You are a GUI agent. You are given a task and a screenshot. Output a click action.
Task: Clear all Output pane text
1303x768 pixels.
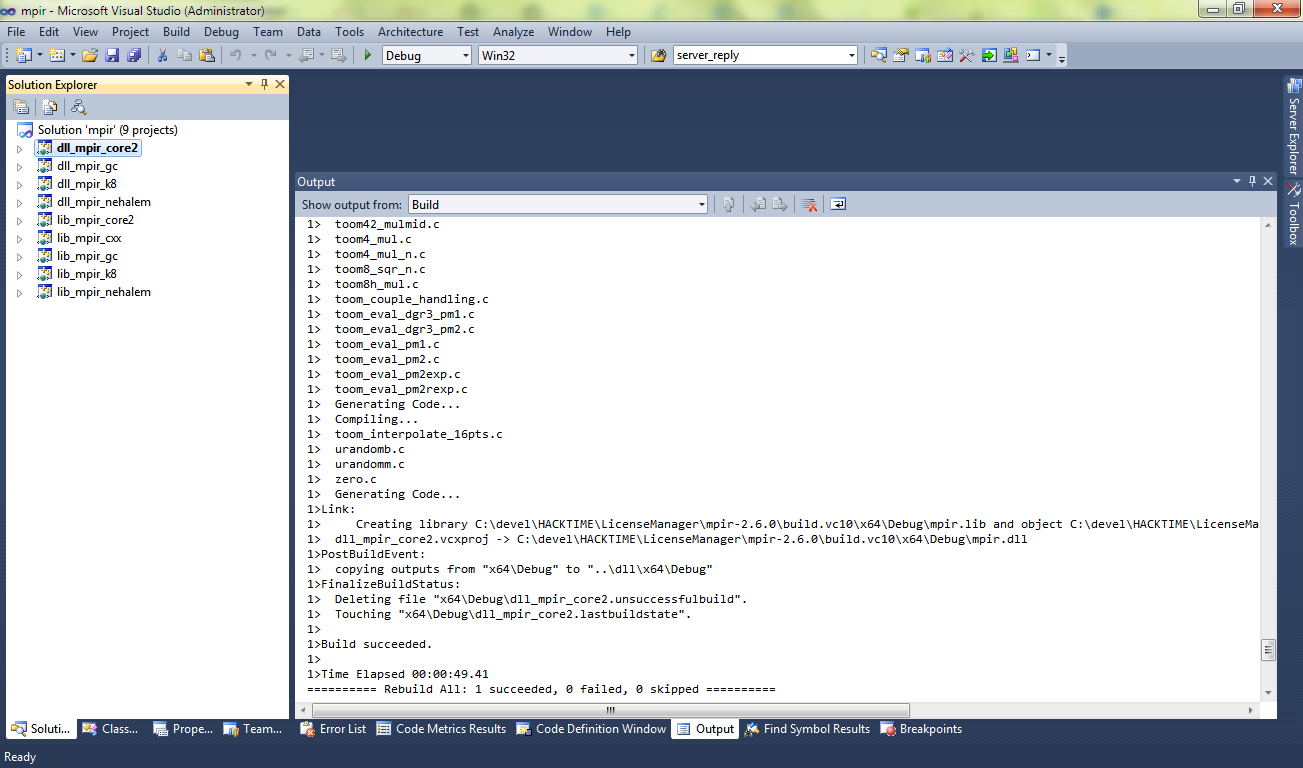[810, 204]
